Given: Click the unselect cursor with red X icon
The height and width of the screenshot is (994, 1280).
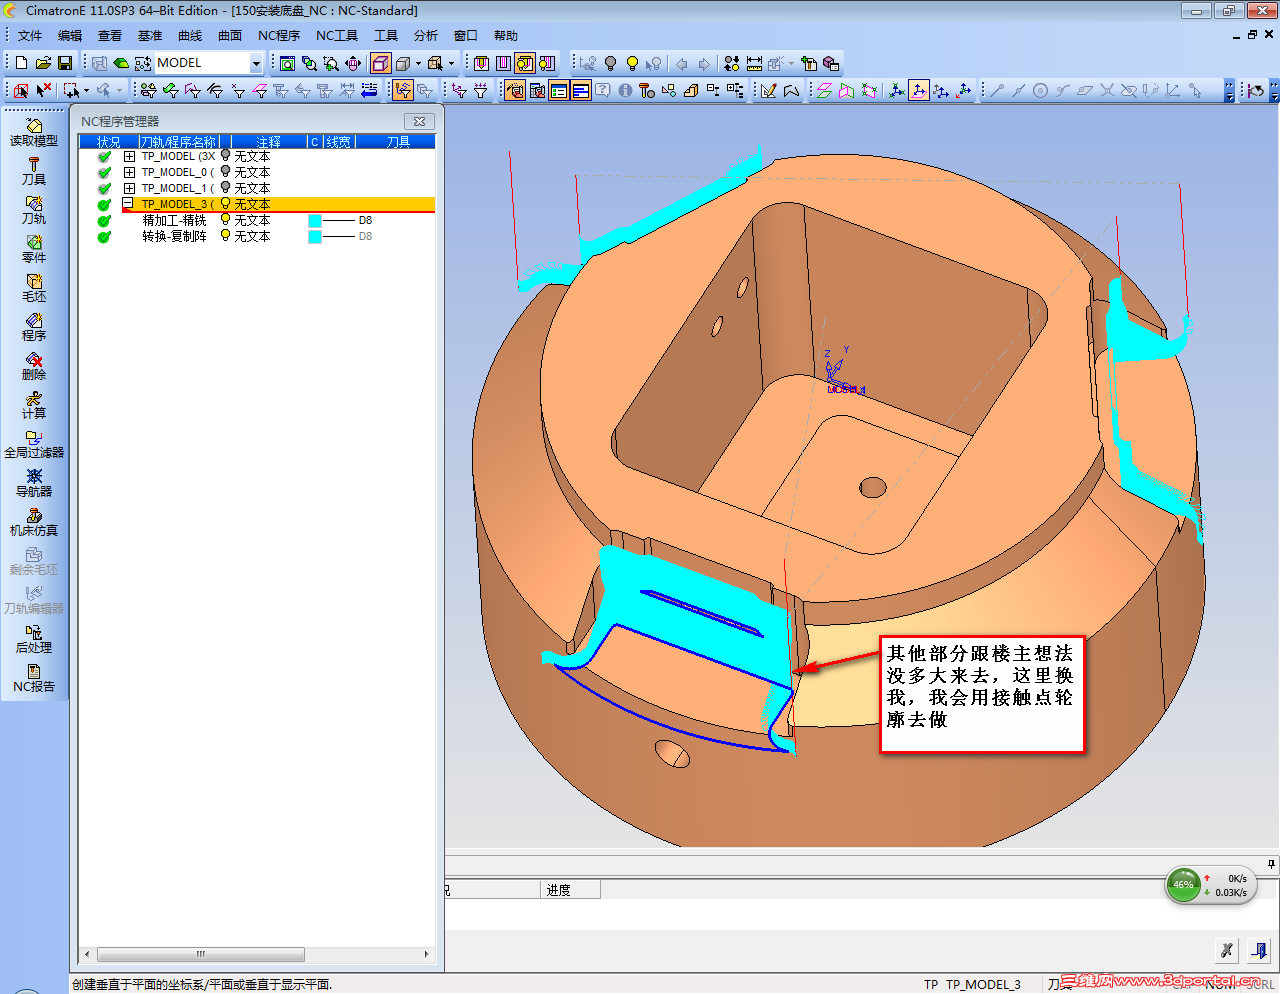Looking at the screenshot, I should [x=43, y=90].
